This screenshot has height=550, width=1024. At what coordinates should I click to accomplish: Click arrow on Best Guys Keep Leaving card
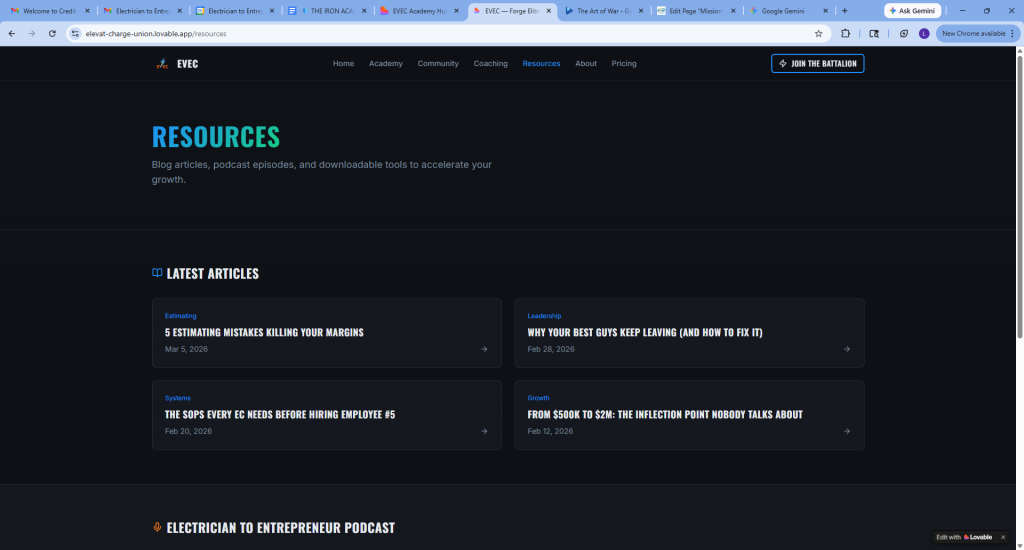[x=847, y=349]
